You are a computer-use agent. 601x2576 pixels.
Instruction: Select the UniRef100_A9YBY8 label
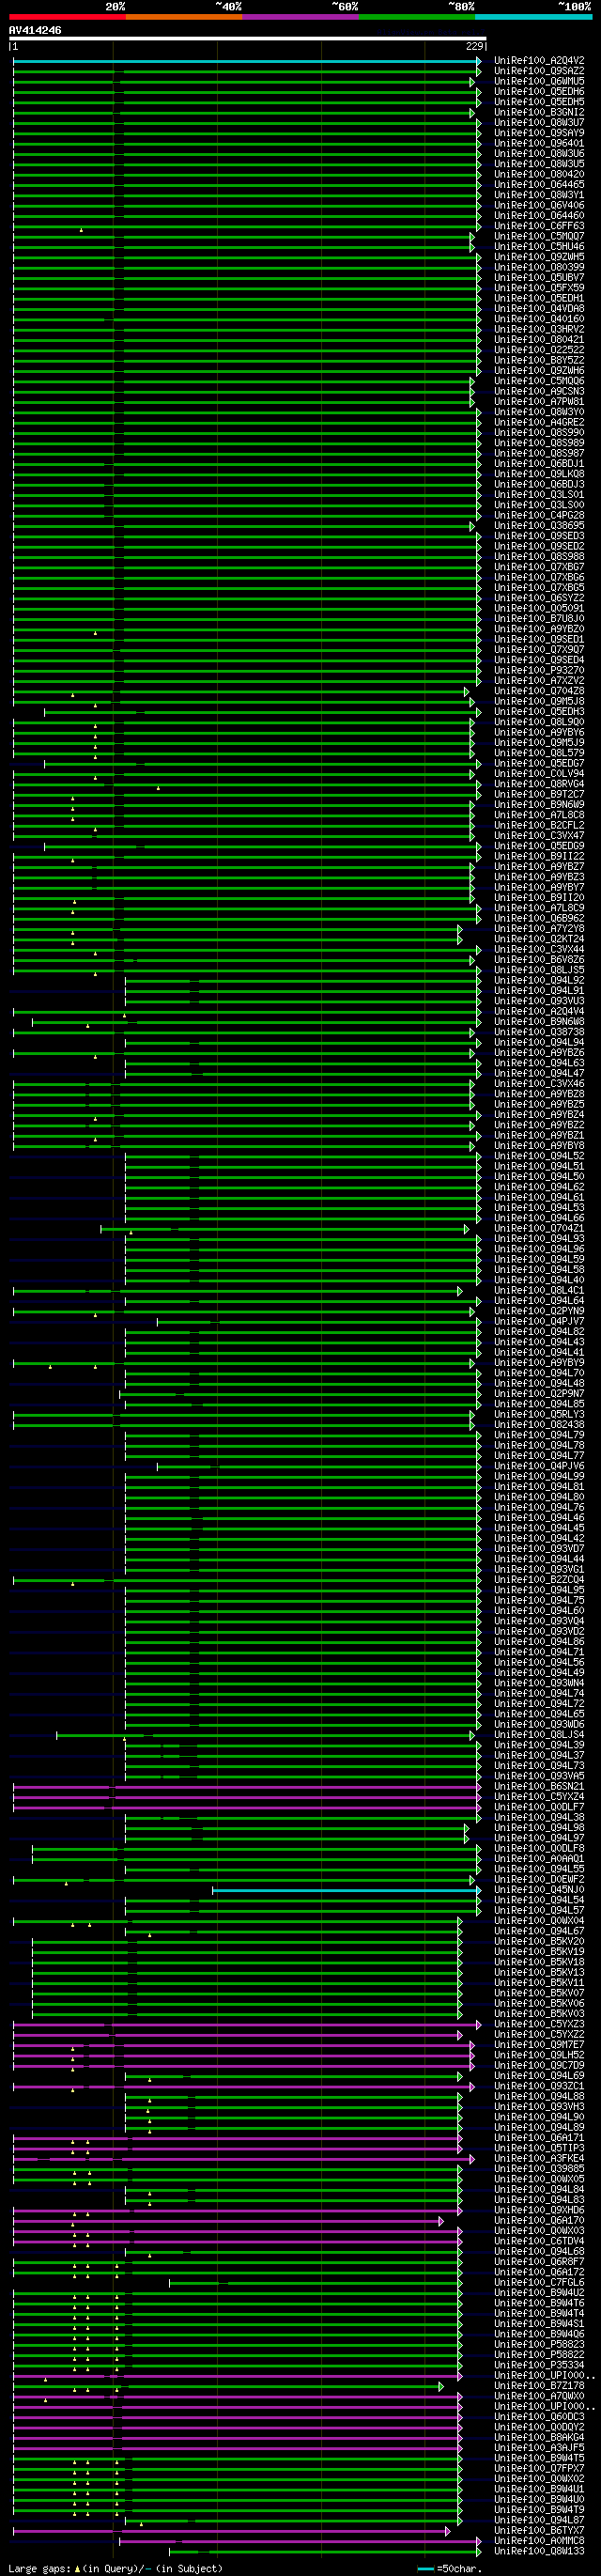pos(539,1146)
